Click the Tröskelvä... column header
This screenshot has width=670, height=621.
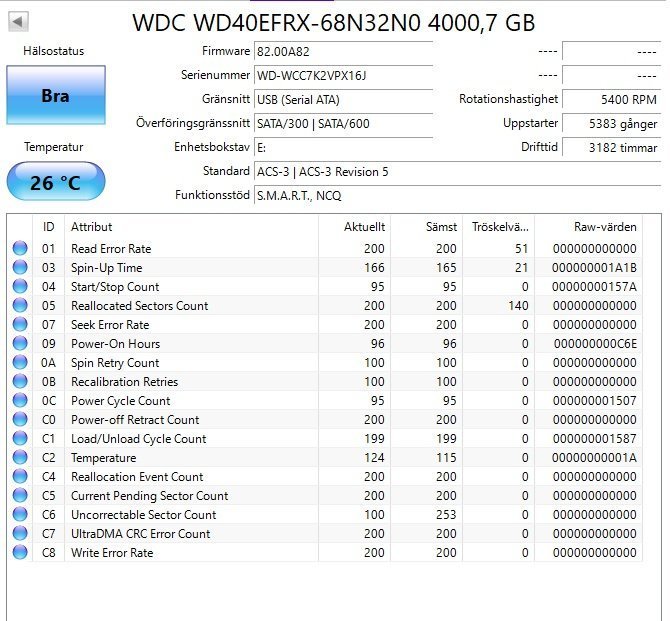(498, 227)
